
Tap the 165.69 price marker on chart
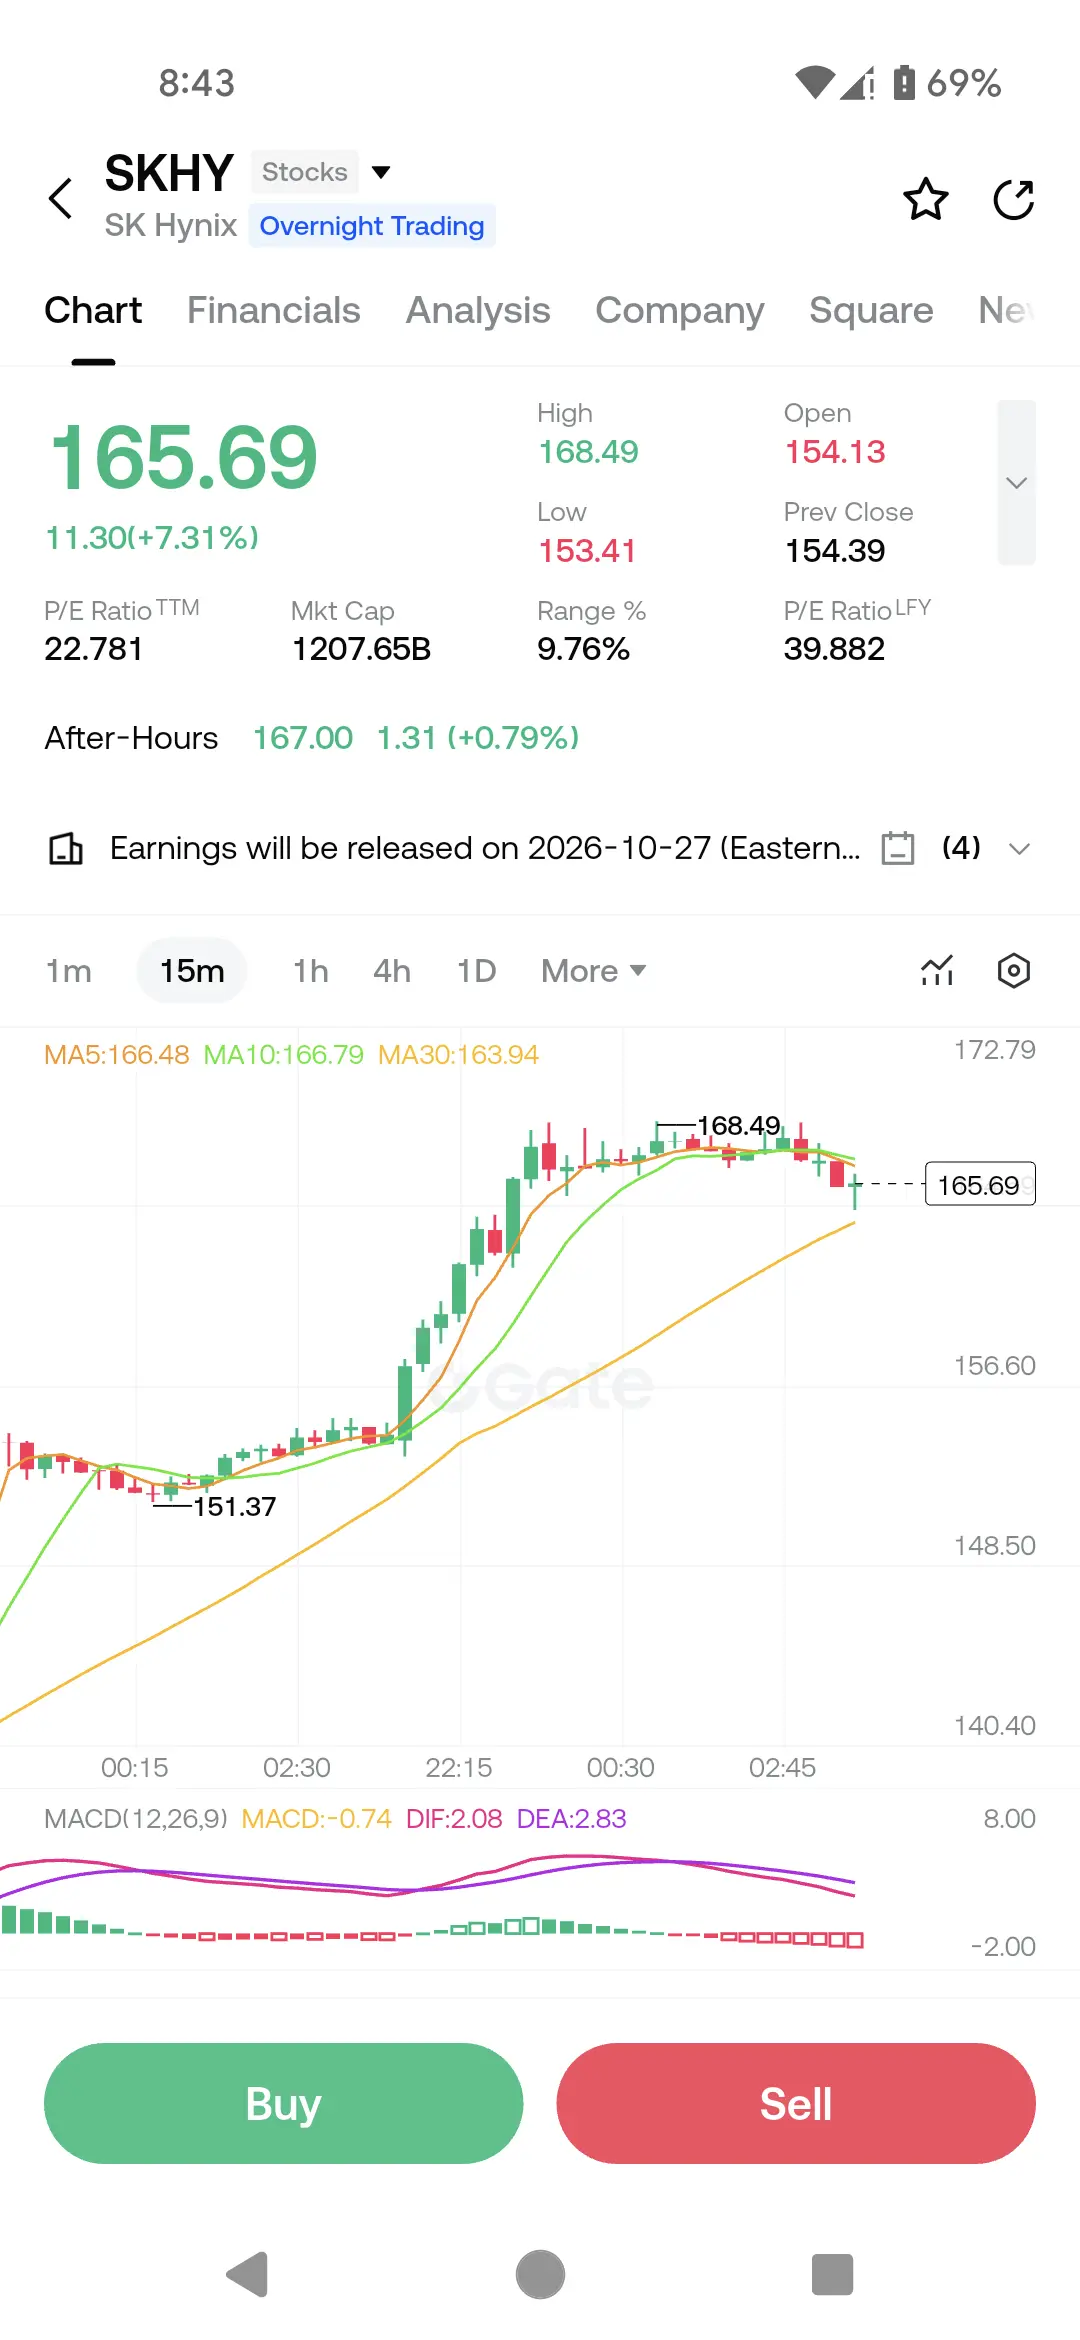coord(980,1185)
